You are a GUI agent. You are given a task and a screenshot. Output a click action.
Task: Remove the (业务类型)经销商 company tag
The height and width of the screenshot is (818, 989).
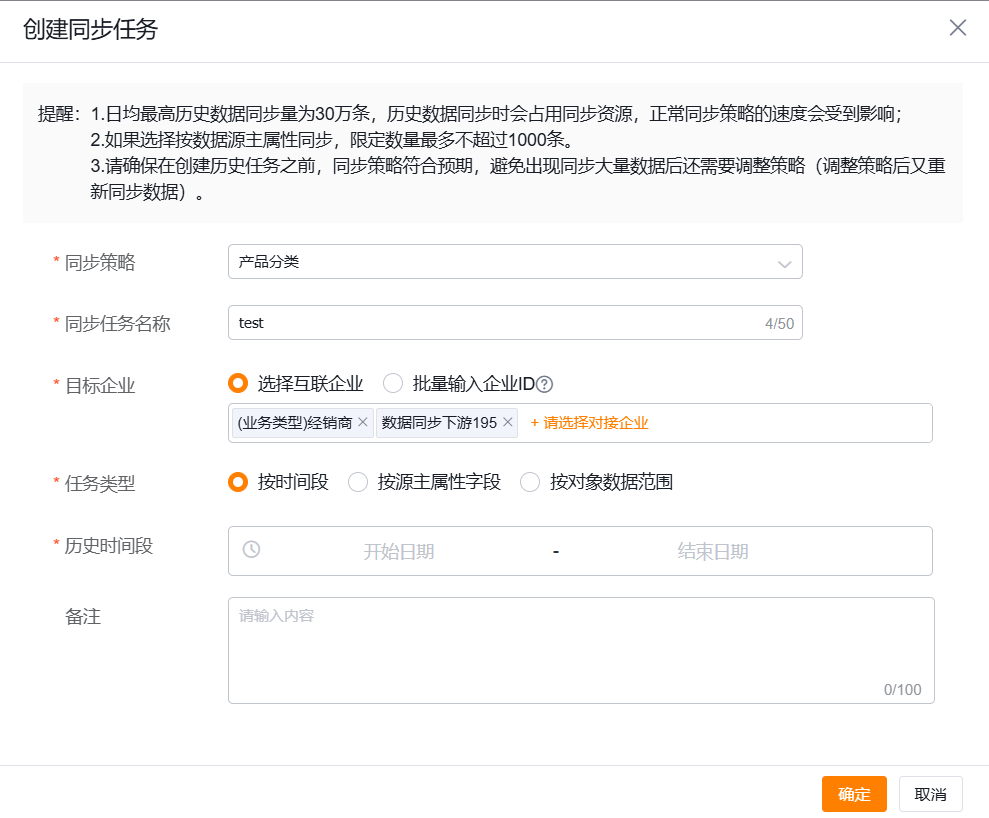coord(364,422)
